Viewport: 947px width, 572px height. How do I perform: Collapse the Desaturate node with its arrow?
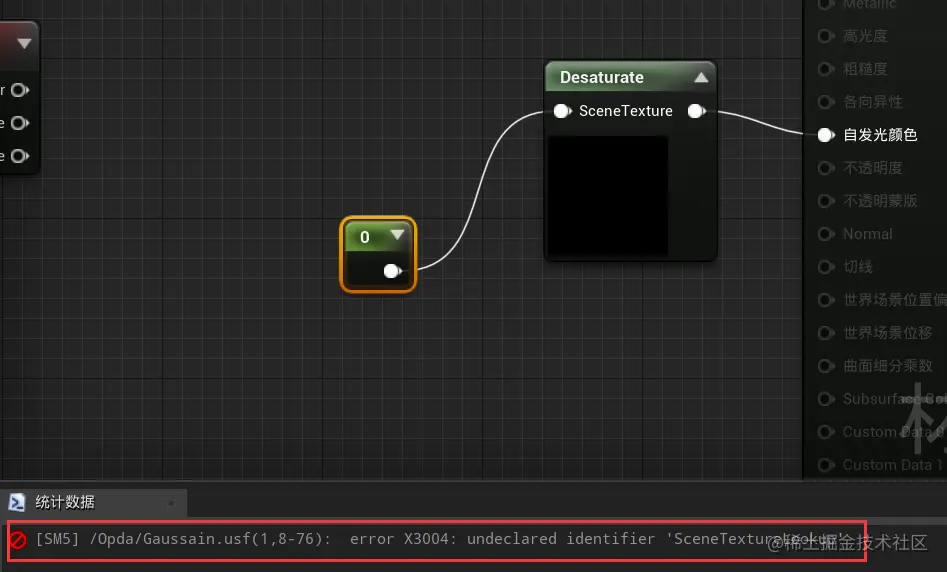(x=701, y=77)
